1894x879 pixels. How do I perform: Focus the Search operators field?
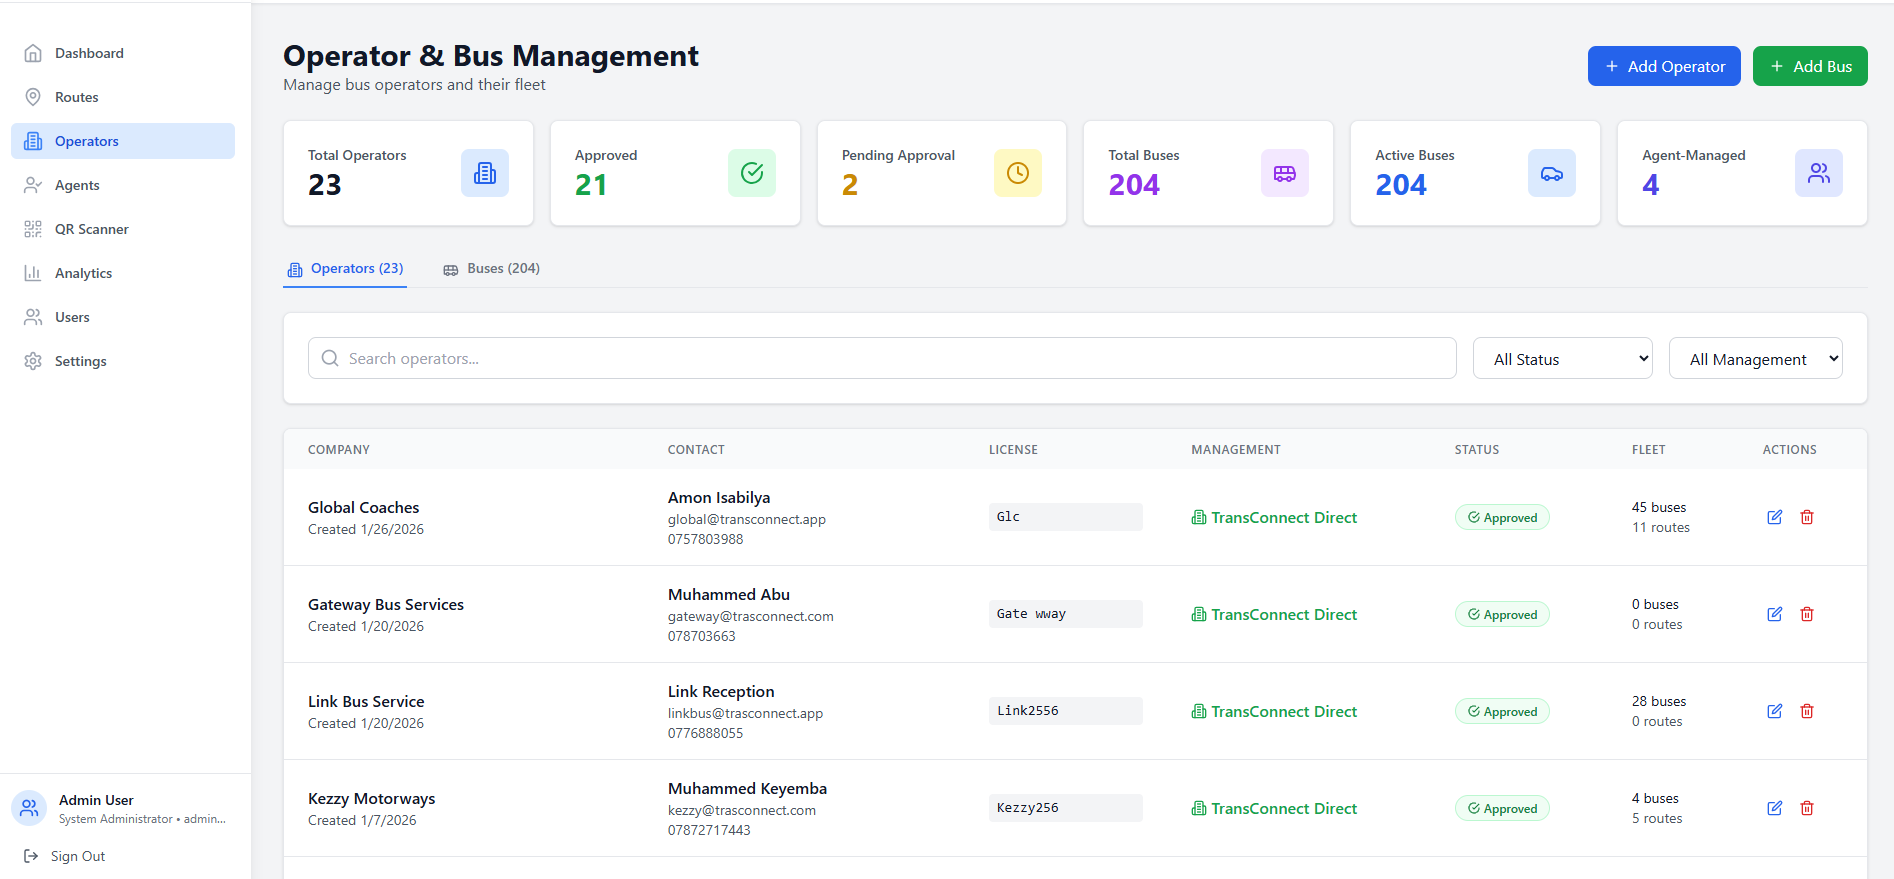pos(882,358)
